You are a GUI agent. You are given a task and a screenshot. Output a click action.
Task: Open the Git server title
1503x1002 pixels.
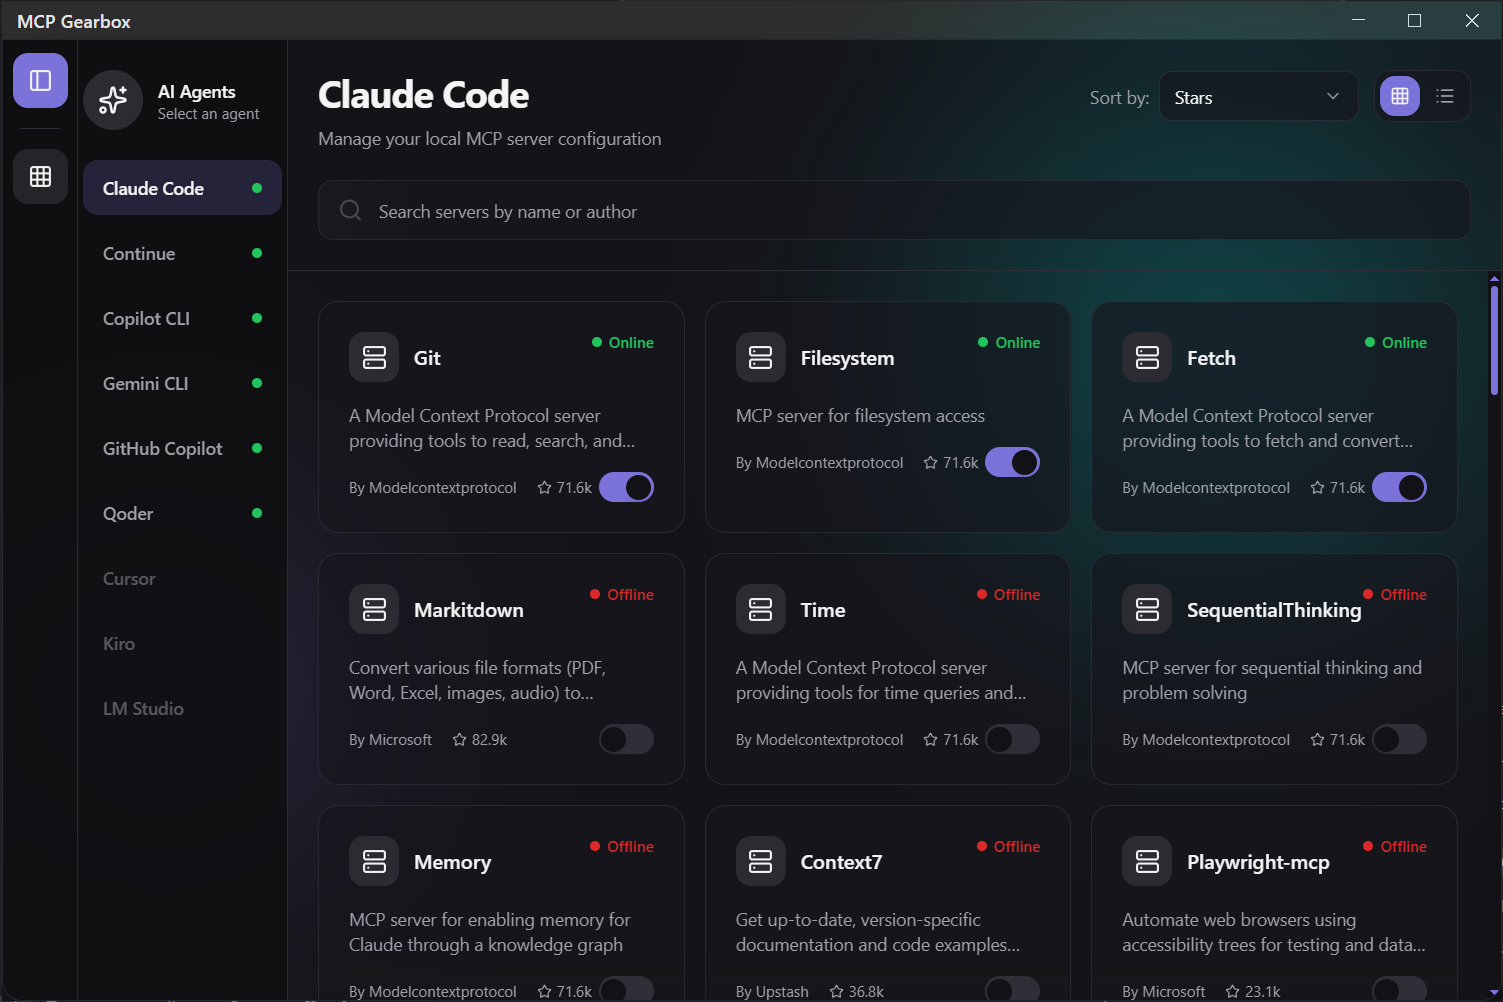[x=427, y=358]
